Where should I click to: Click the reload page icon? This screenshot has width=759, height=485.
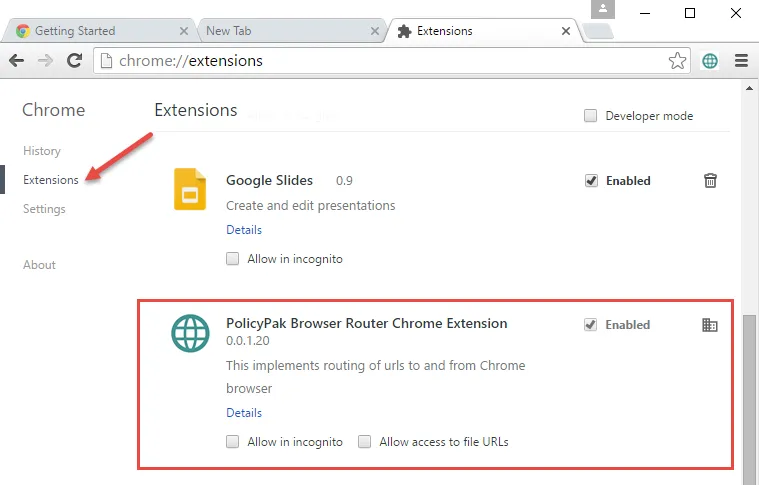coord(74,61)
